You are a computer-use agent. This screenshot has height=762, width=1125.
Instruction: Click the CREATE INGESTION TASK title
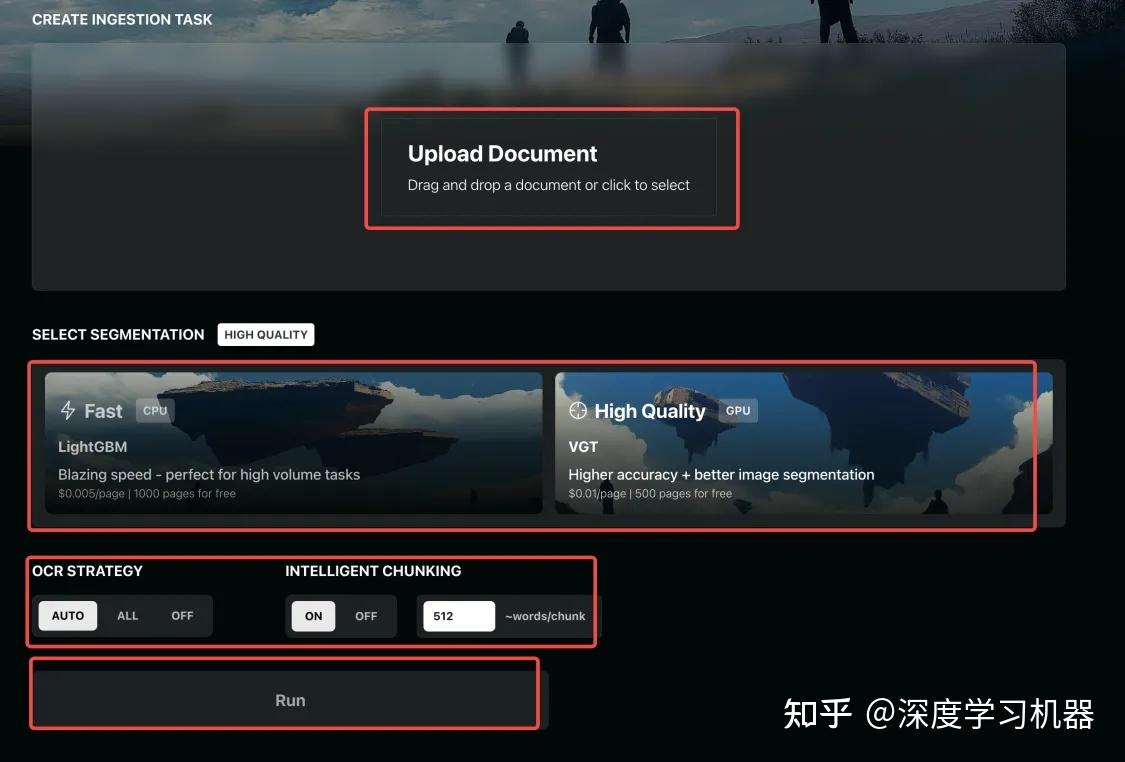pyautogui.click(x=121, y=19)
